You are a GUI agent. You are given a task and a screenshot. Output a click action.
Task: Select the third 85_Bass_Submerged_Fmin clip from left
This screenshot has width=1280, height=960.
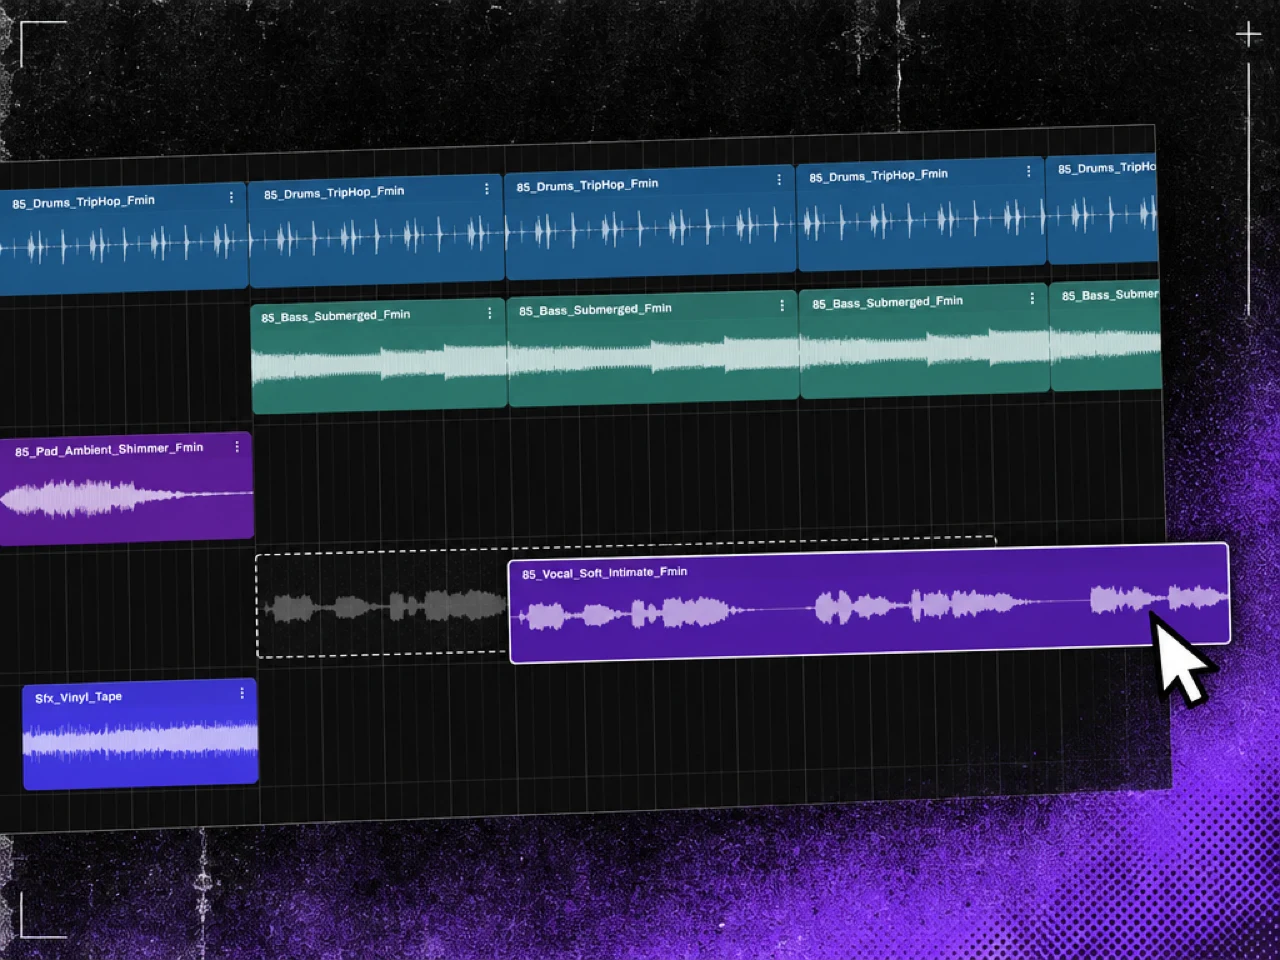(x=924, y=341)
